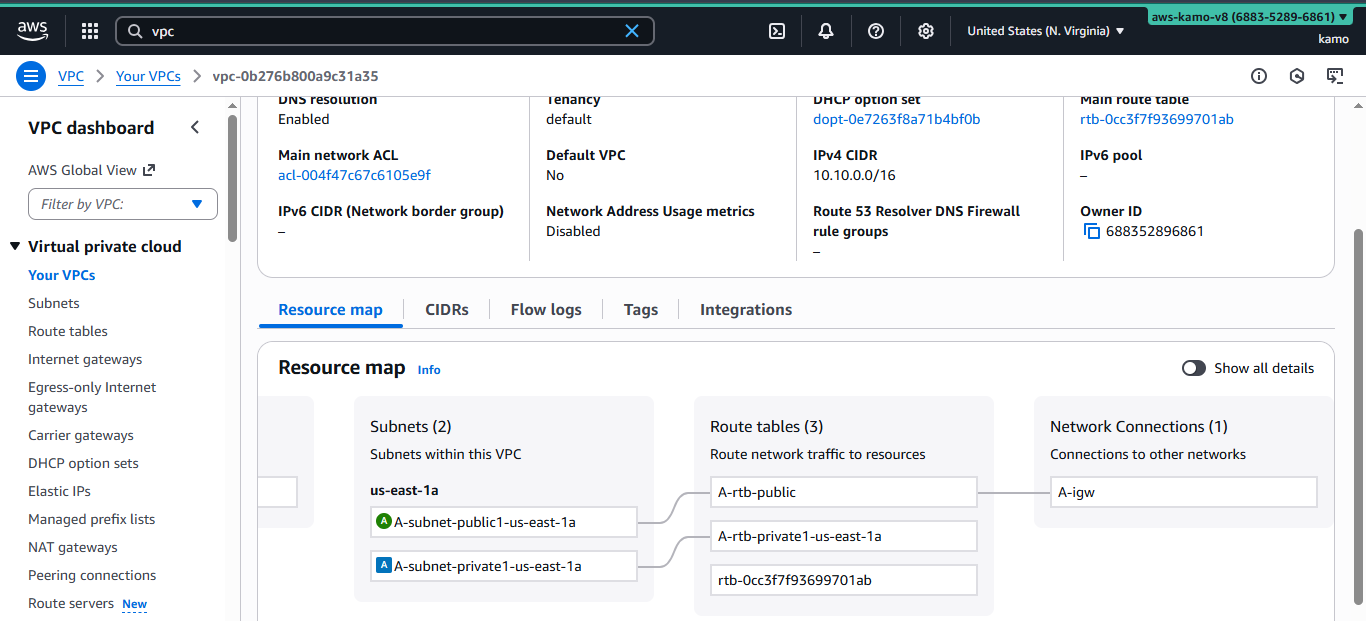Open the settings gear icon
This screenshot has width=1366, height=621.
[925, 31]
